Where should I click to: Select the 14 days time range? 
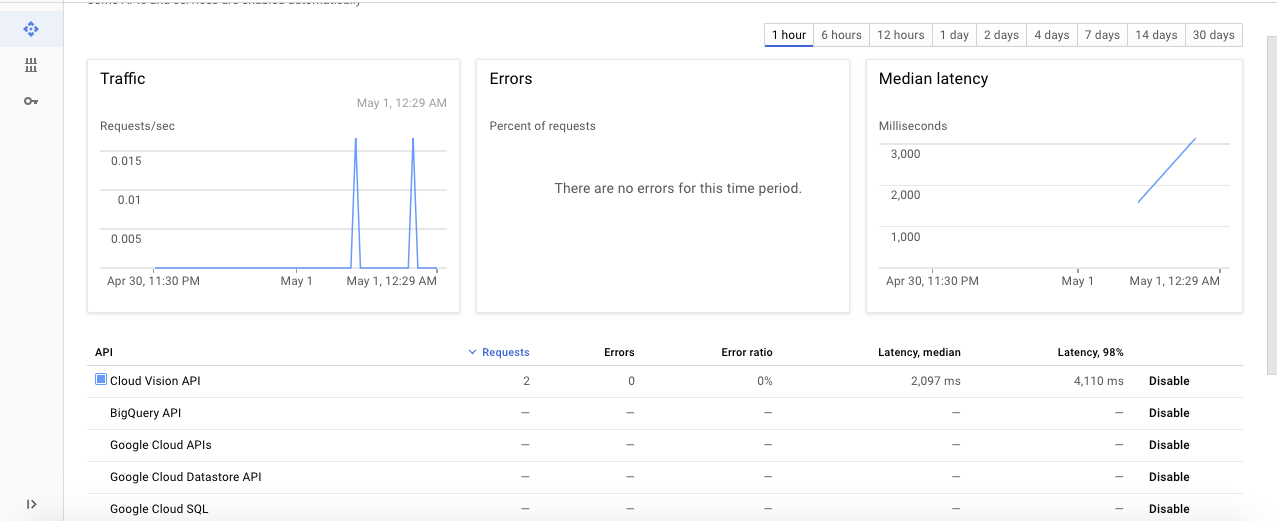[1156, 35]
